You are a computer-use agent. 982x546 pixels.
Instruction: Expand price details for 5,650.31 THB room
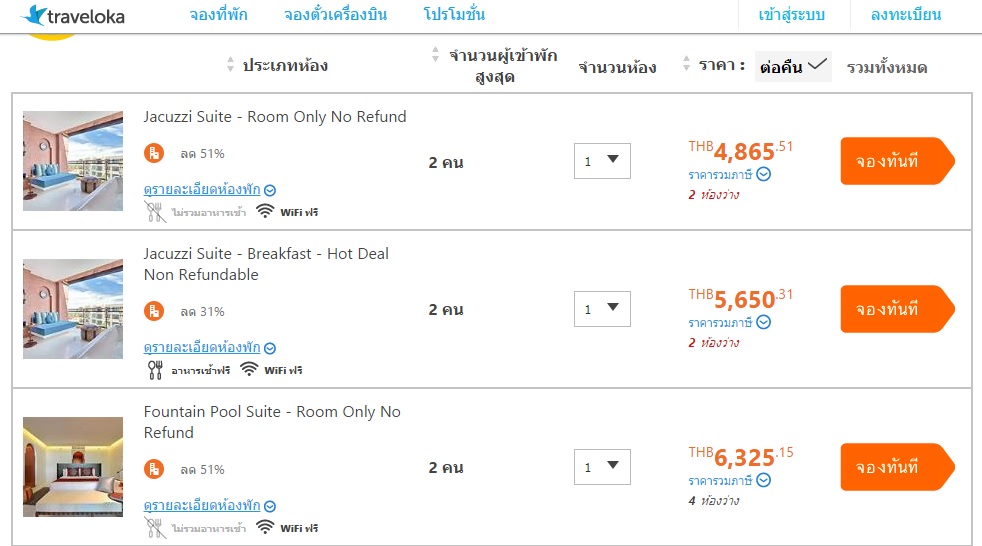pos(764,322)
